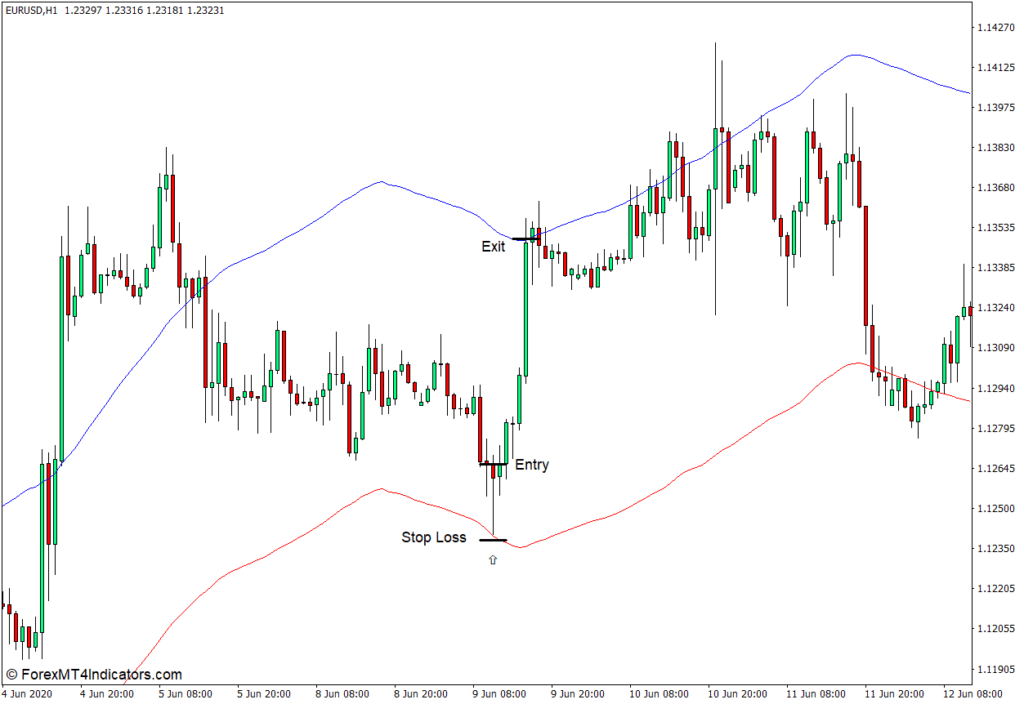Click the Entry text label
The height and width of the screenshot is (704, 1024).
click(x=531, y=465)
